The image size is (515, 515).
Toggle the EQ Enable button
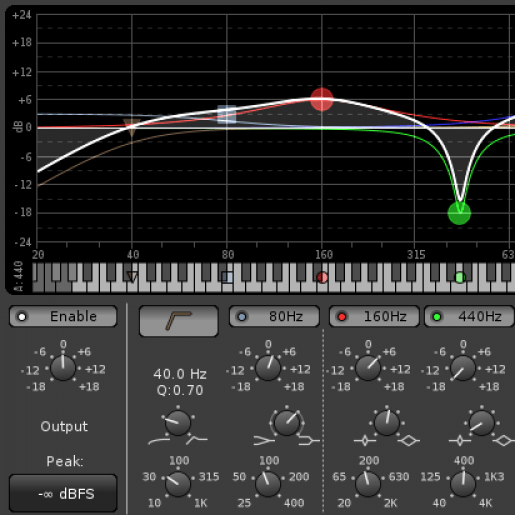63,316
